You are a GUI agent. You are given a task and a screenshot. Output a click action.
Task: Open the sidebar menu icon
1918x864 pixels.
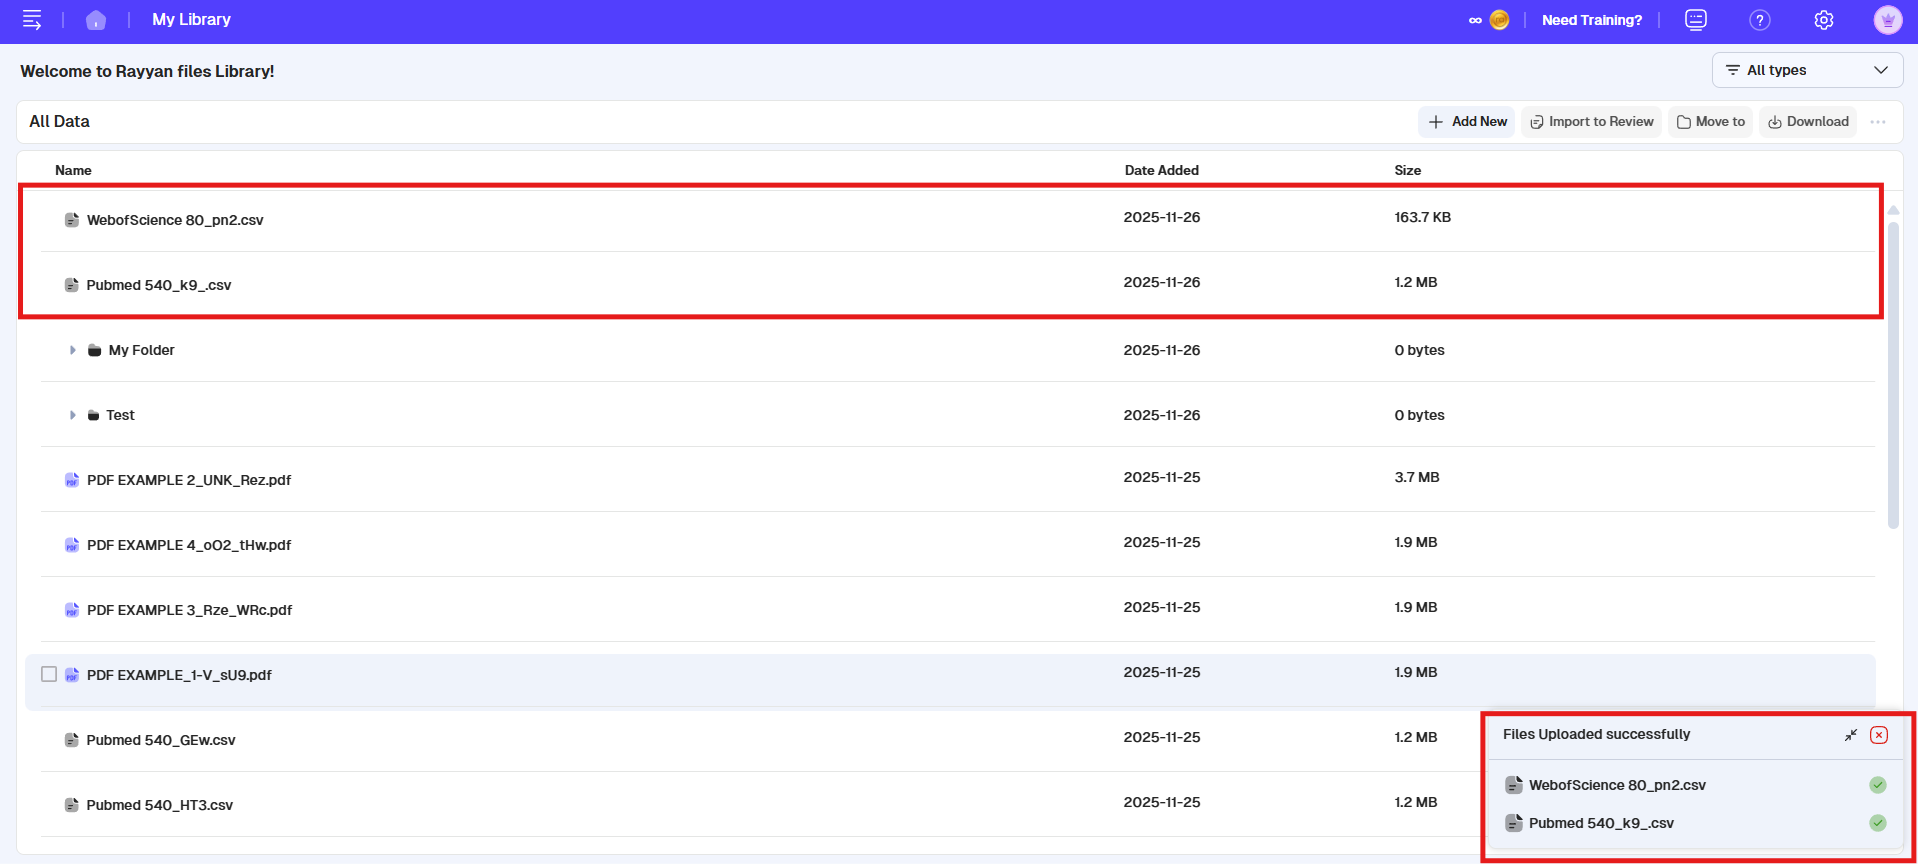tap(32, 20)
